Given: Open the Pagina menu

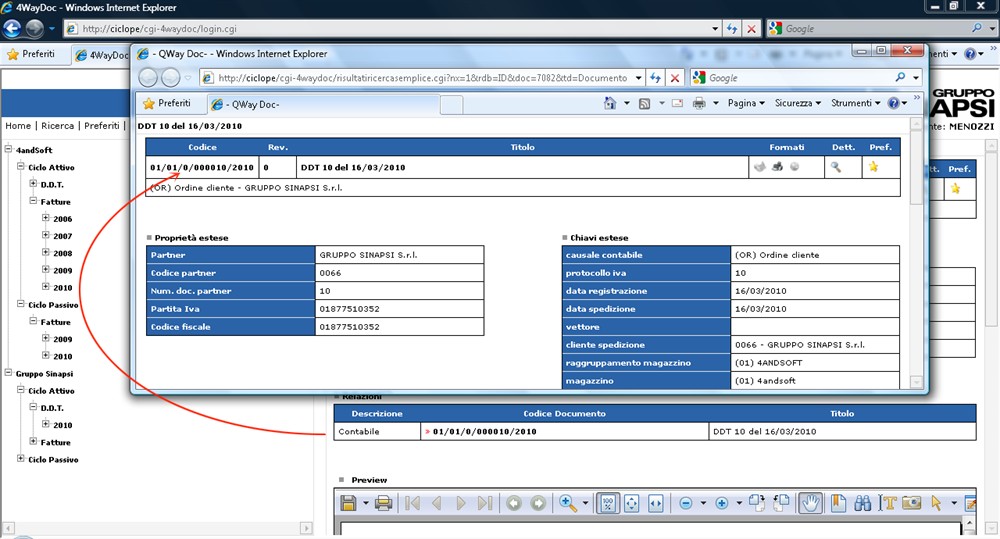Looking at the screenshot, I should click(x=746, y=103).
